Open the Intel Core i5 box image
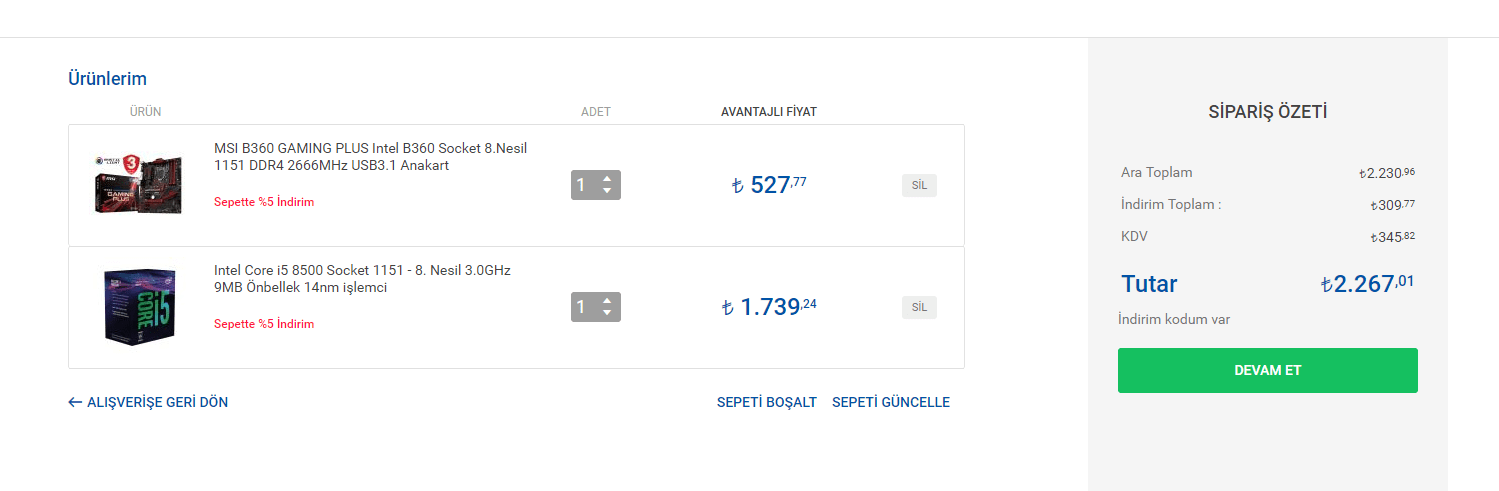1499x491 pixels. pos(139,307)
